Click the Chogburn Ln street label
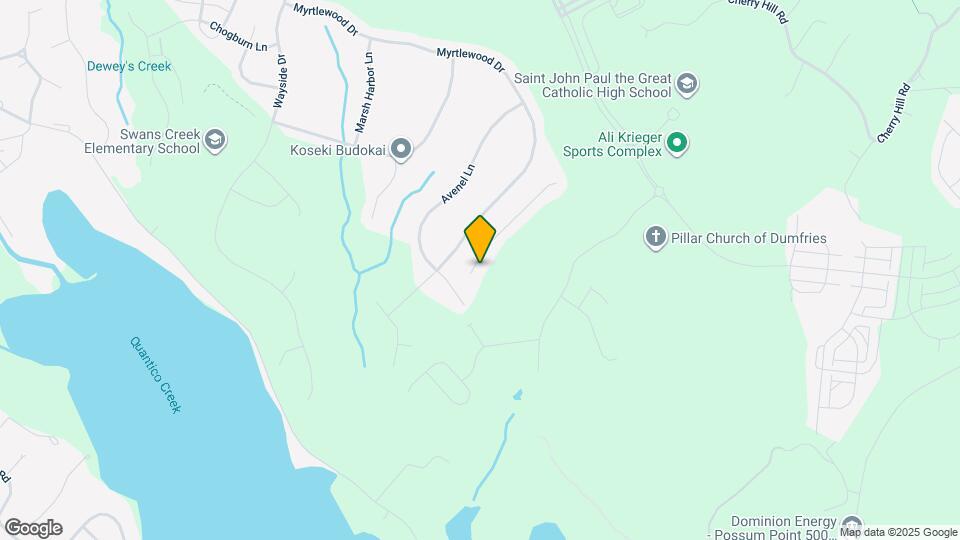This screenshot has width=960, height=540. tap(238, 37)
